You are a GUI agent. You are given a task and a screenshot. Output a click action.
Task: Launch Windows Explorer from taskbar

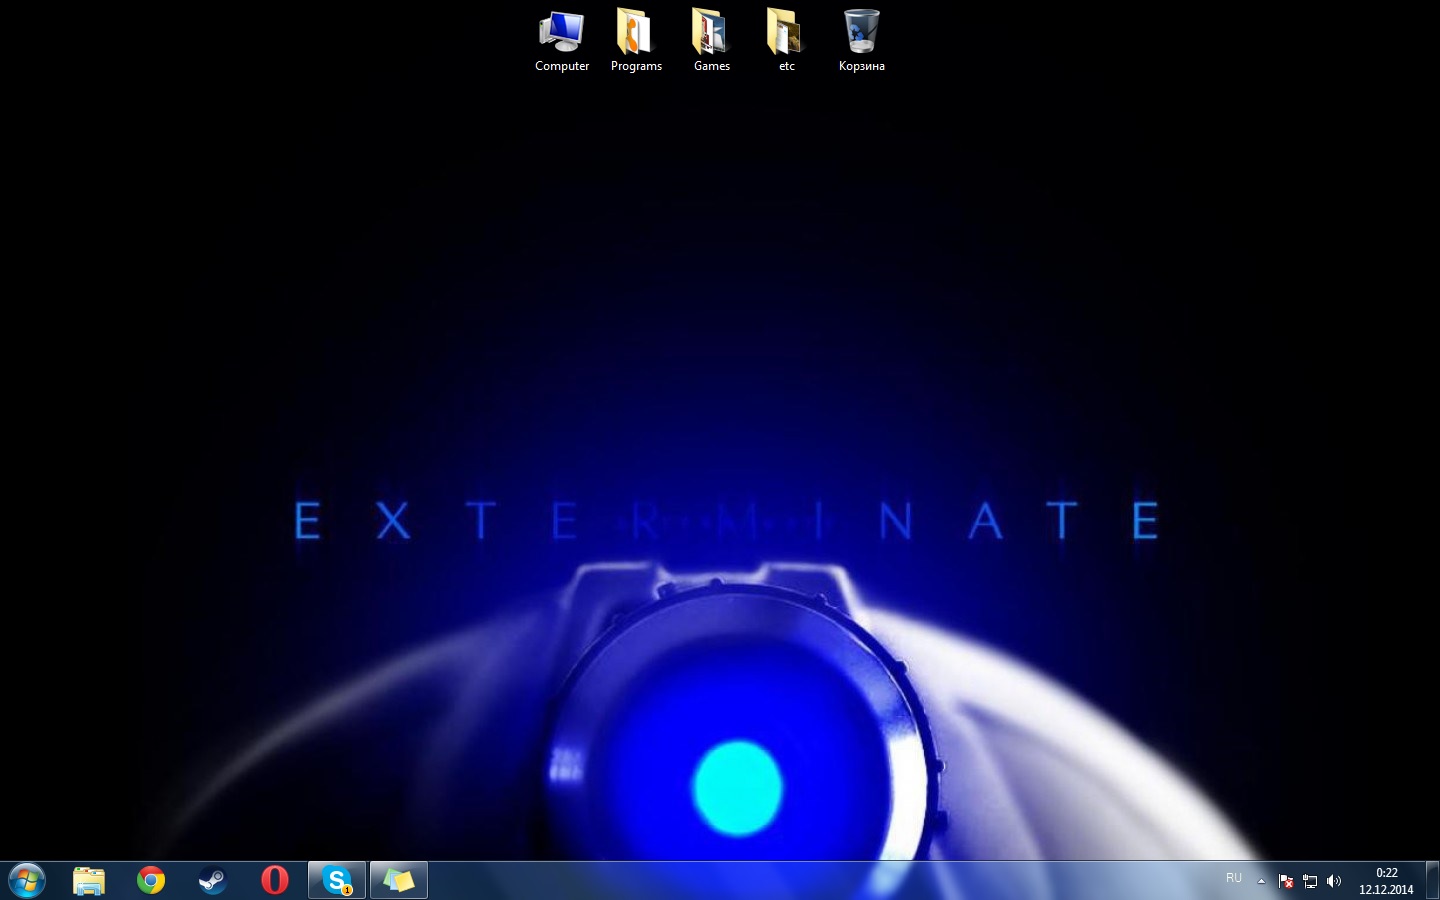tap(89, 881)
